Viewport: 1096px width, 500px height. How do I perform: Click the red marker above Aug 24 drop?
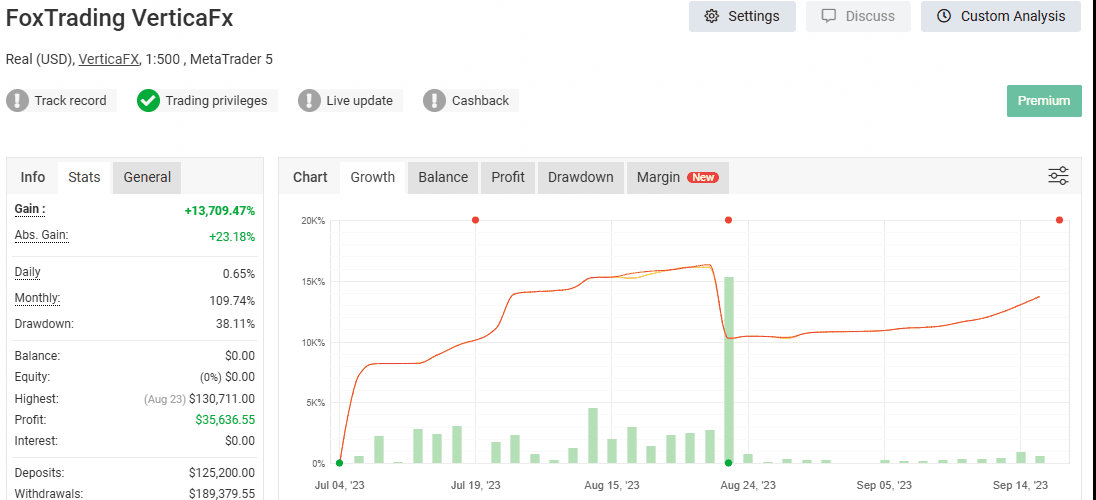tap(728, 220)
